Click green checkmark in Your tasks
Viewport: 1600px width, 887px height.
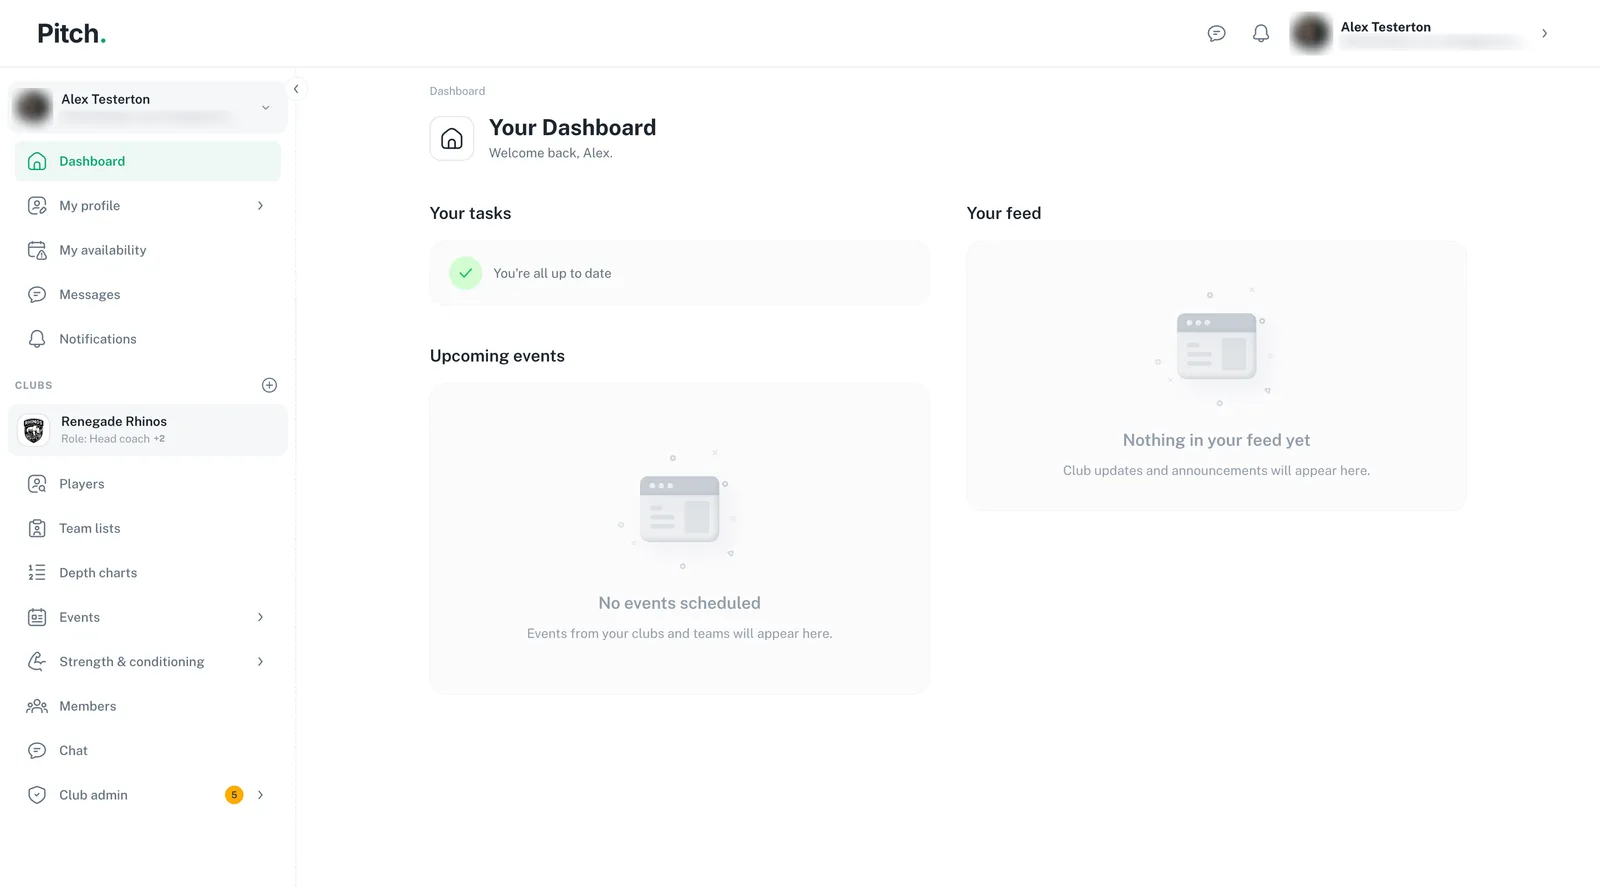465,273
